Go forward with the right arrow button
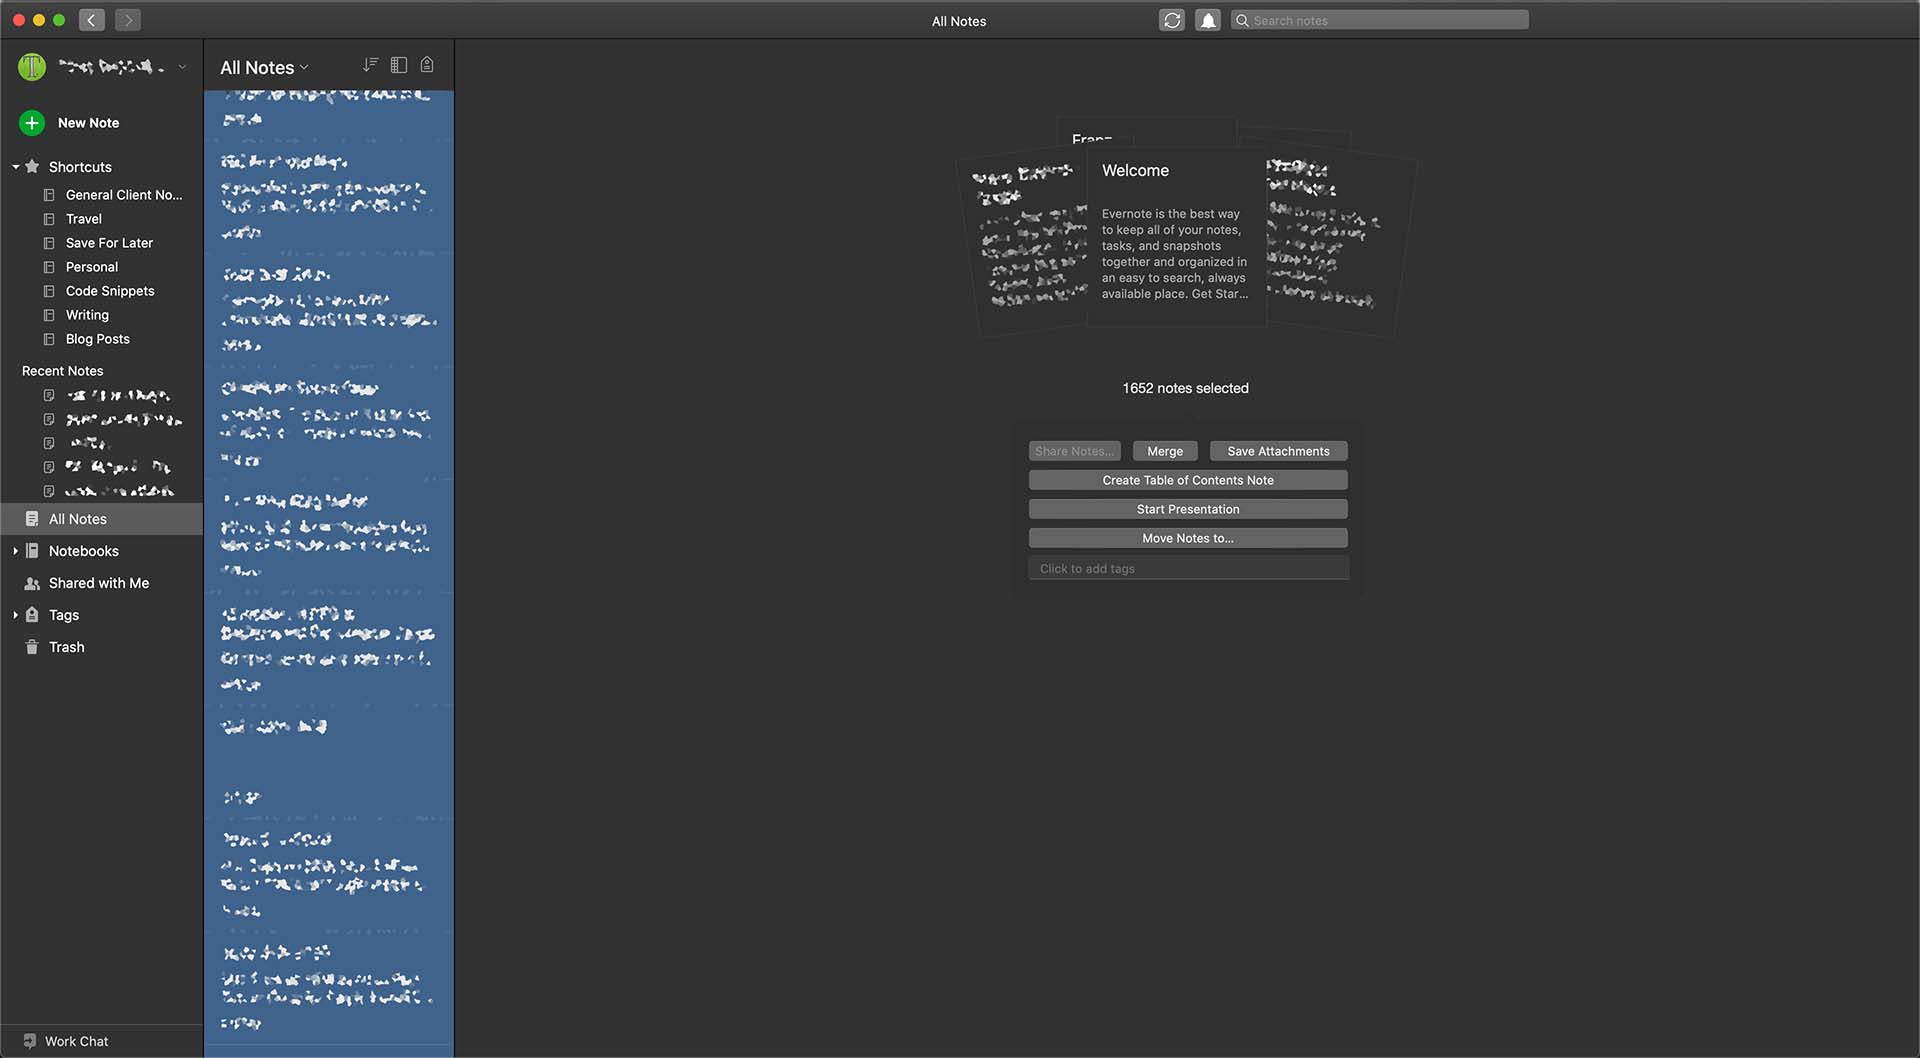1920x1058 pixels. 128,20
